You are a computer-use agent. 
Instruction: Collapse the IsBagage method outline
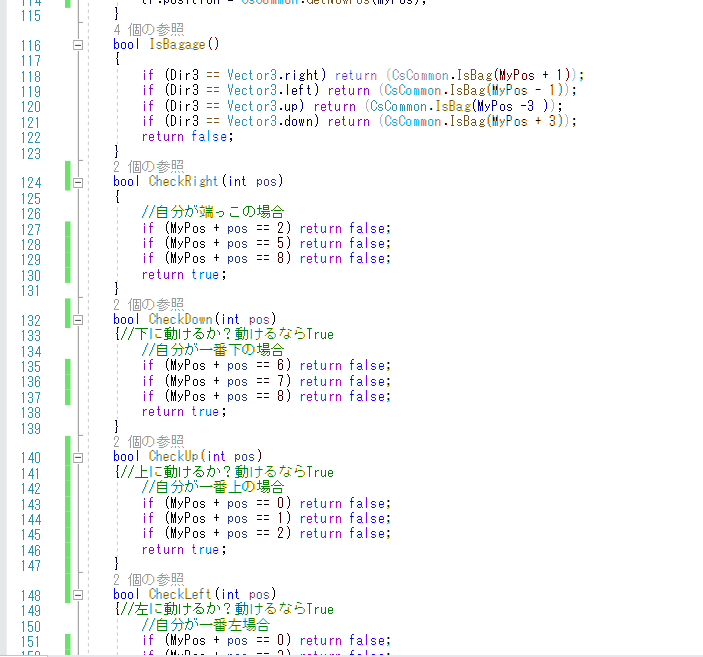tap(78, 45)
